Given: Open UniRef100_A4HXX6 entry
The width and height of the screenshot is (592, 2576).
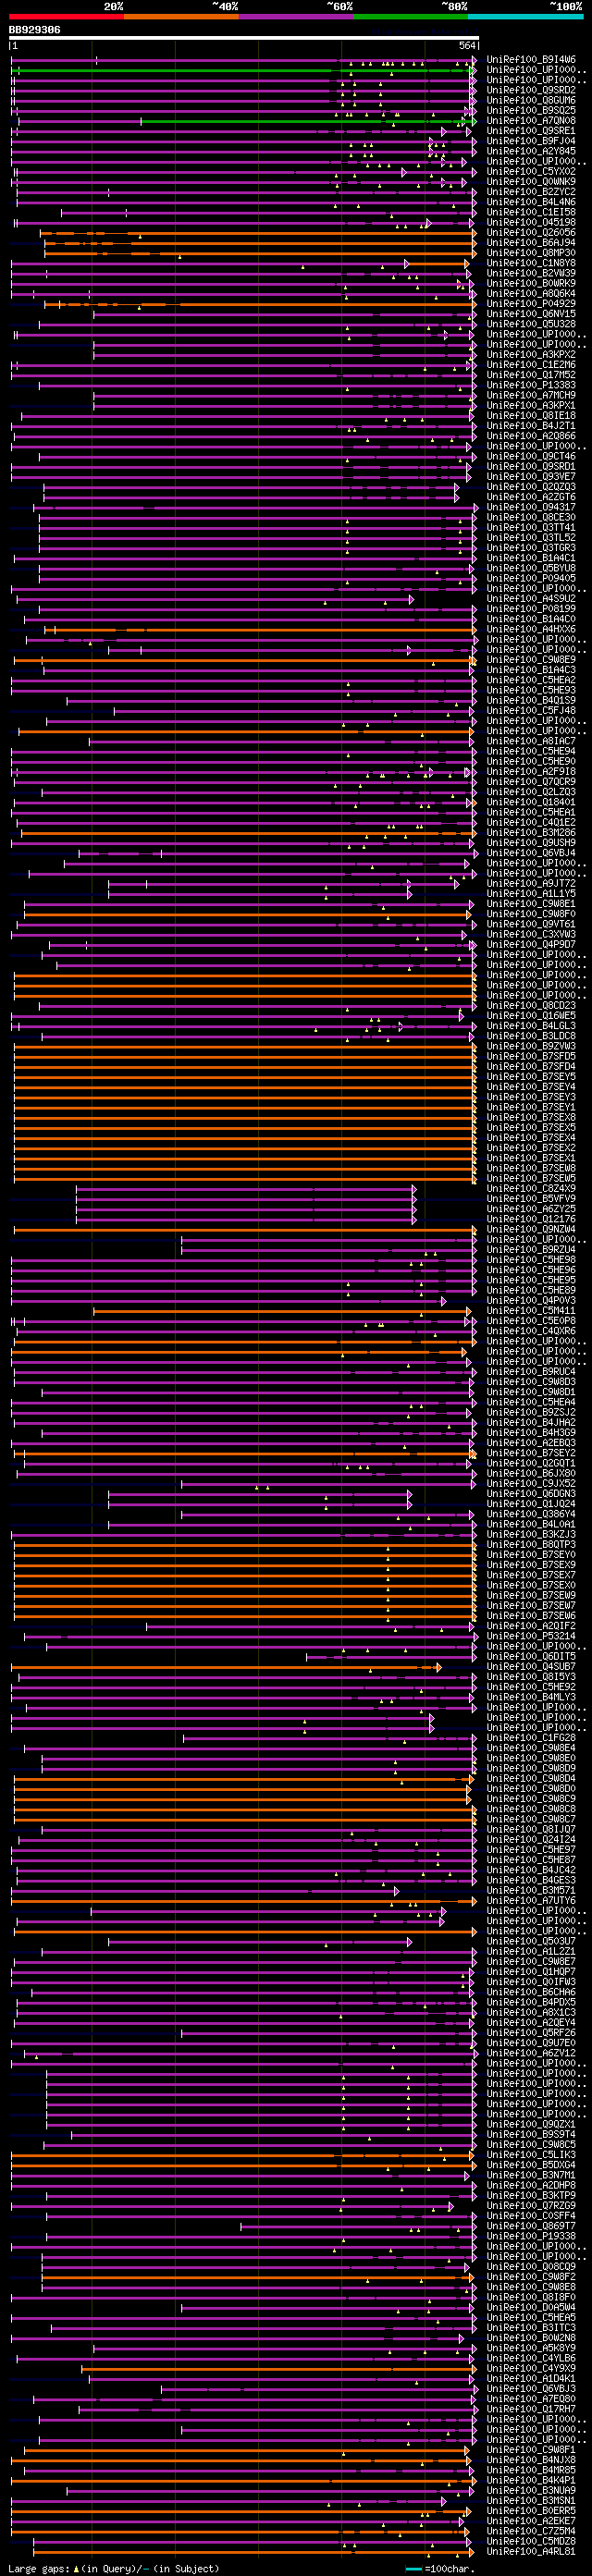Looking at the screenshot, I should [531, 629].
